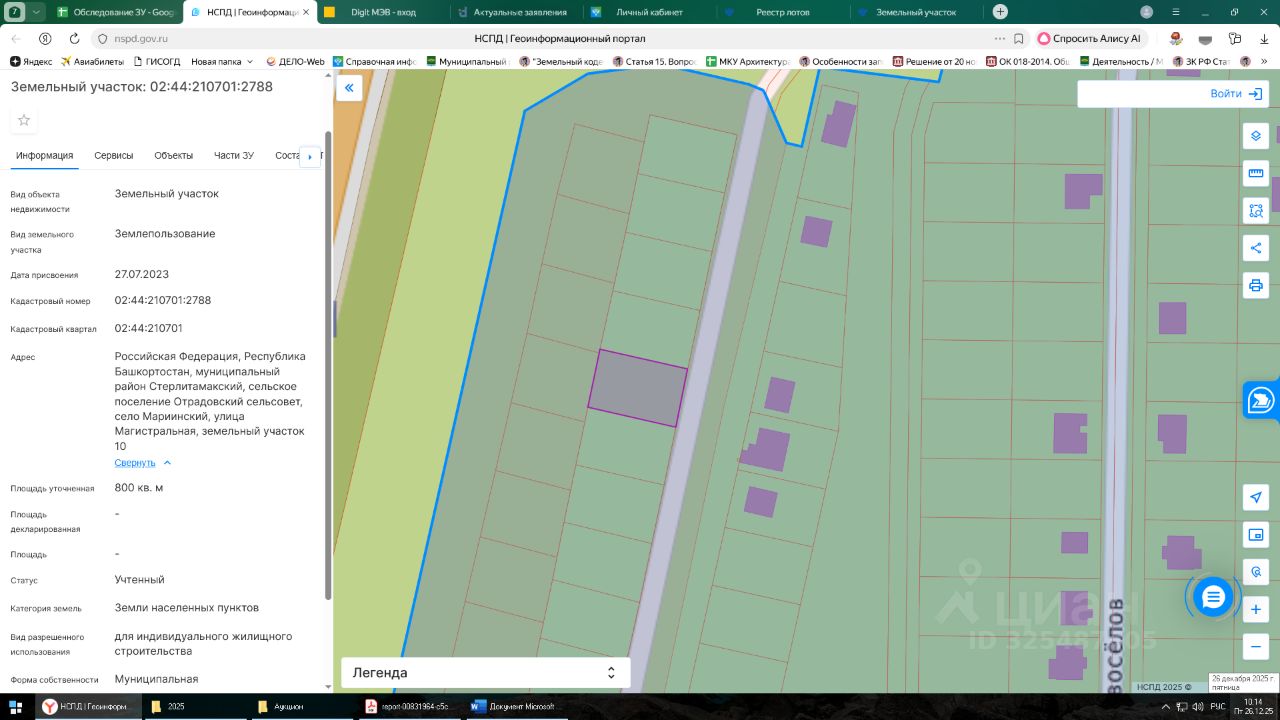Open the МКУ Архитектура bookmark
This screenshot has height=720, width=1280.
click(748, 62)
